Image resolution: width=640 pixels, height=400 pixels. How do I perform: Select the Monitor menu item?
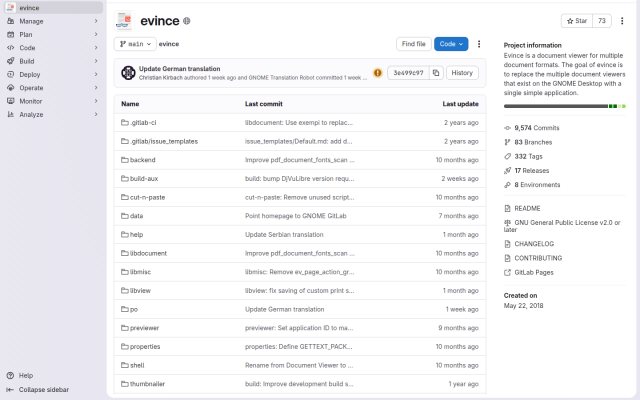53,101
